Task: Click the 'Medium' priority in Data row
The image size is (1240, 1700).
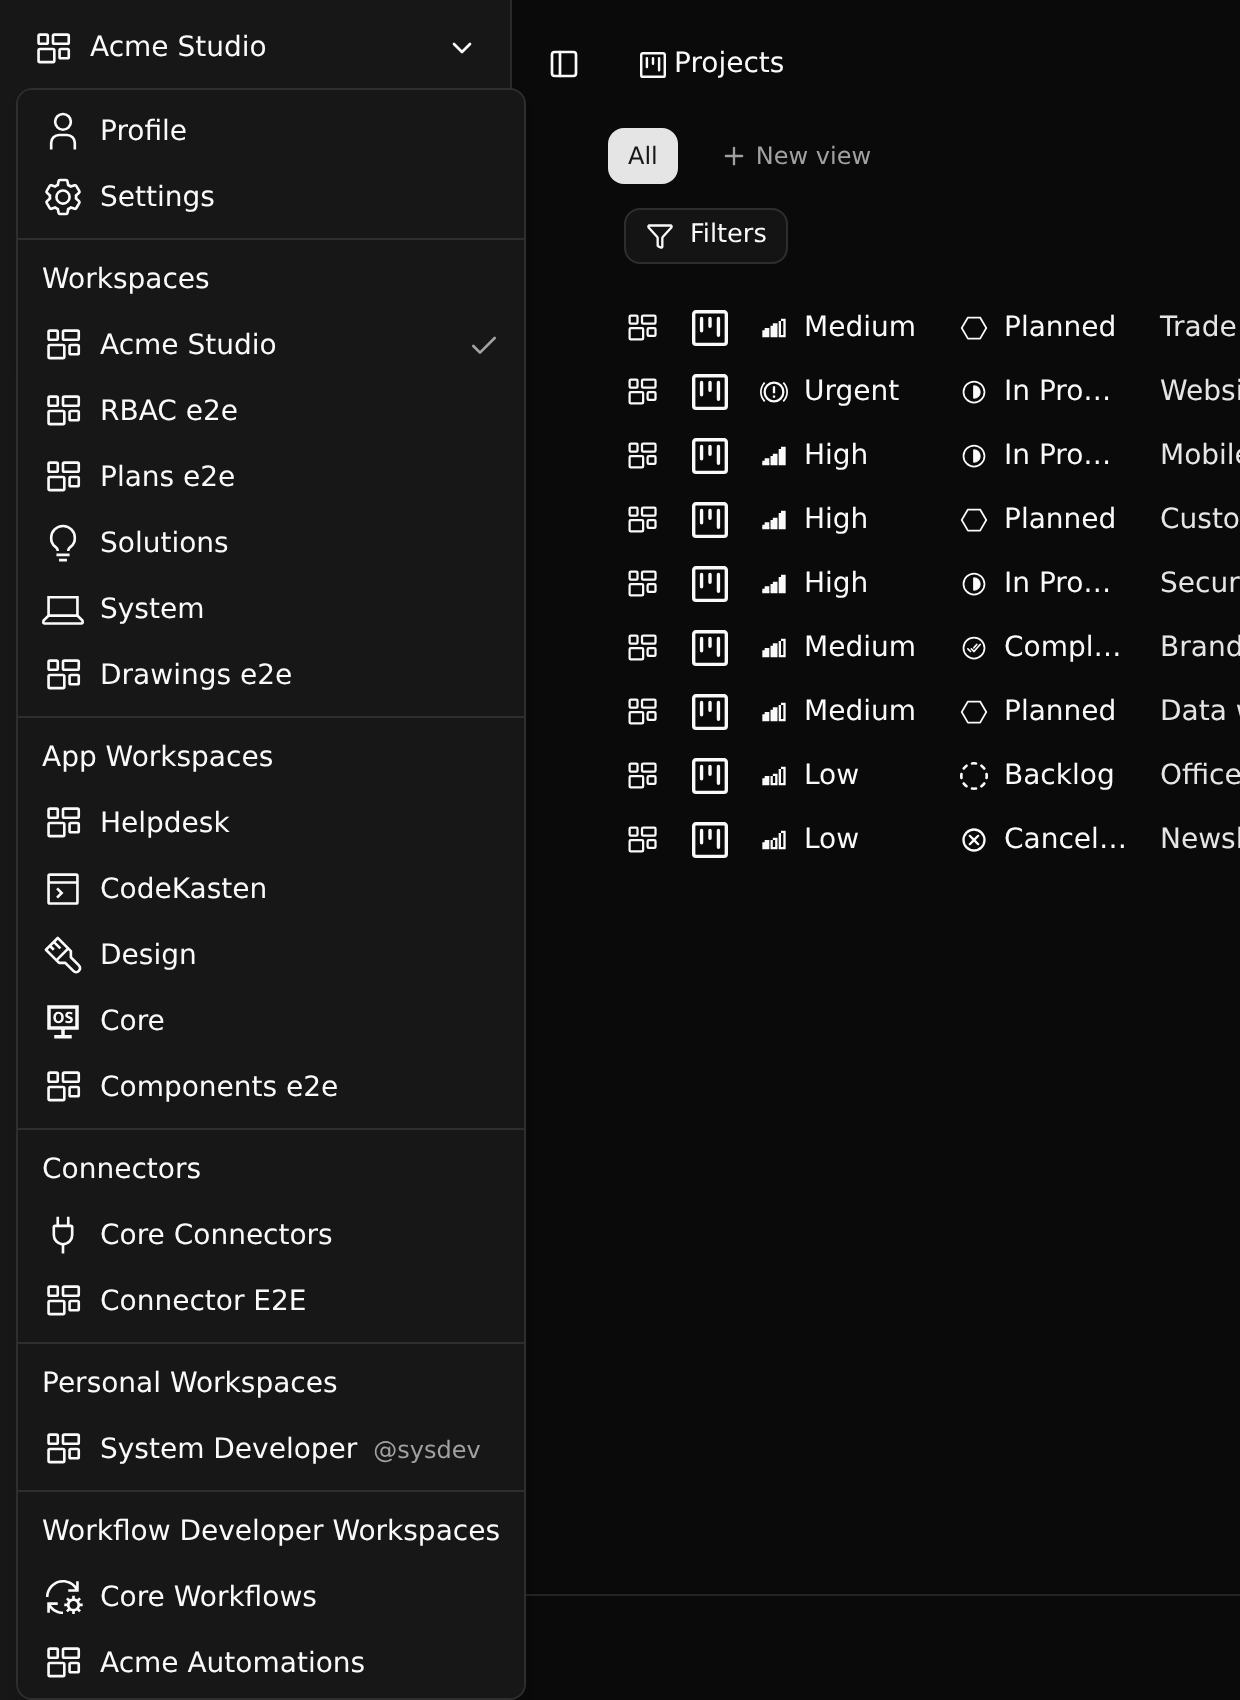Action: [860, 711]
